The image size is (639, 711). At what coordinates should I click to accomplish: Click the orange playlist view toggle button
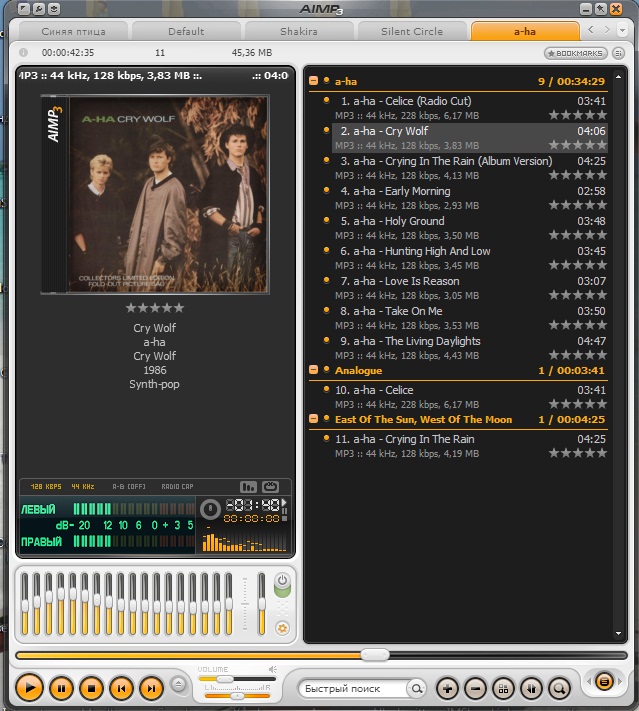coord(604,681)
